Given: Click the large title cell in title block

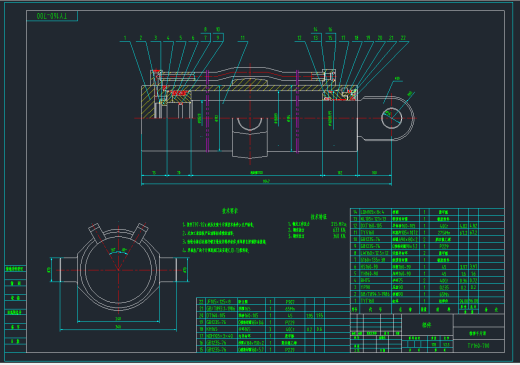Looking at the screenshot, I should pyautogui.click(x=427, y=325).
